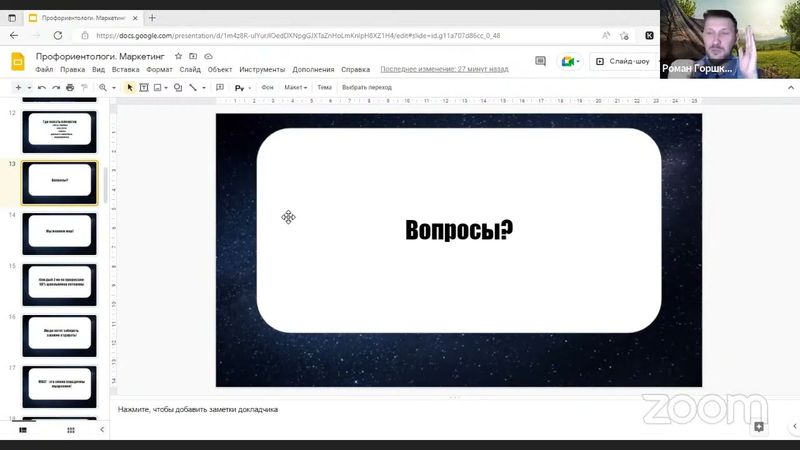Reload the page with refresh icon
The image size is (800, 450).
[58, 36]
